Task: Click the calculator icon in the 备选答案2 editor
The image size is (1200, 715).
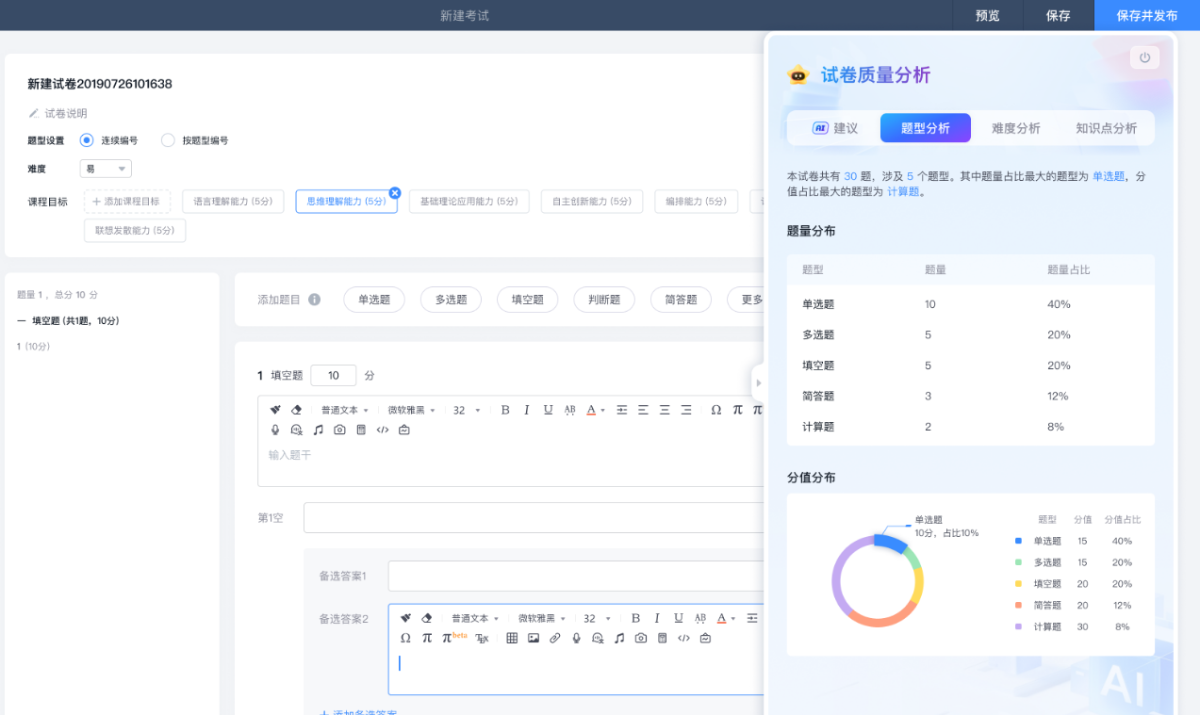Action: click(x=662, y=638)
